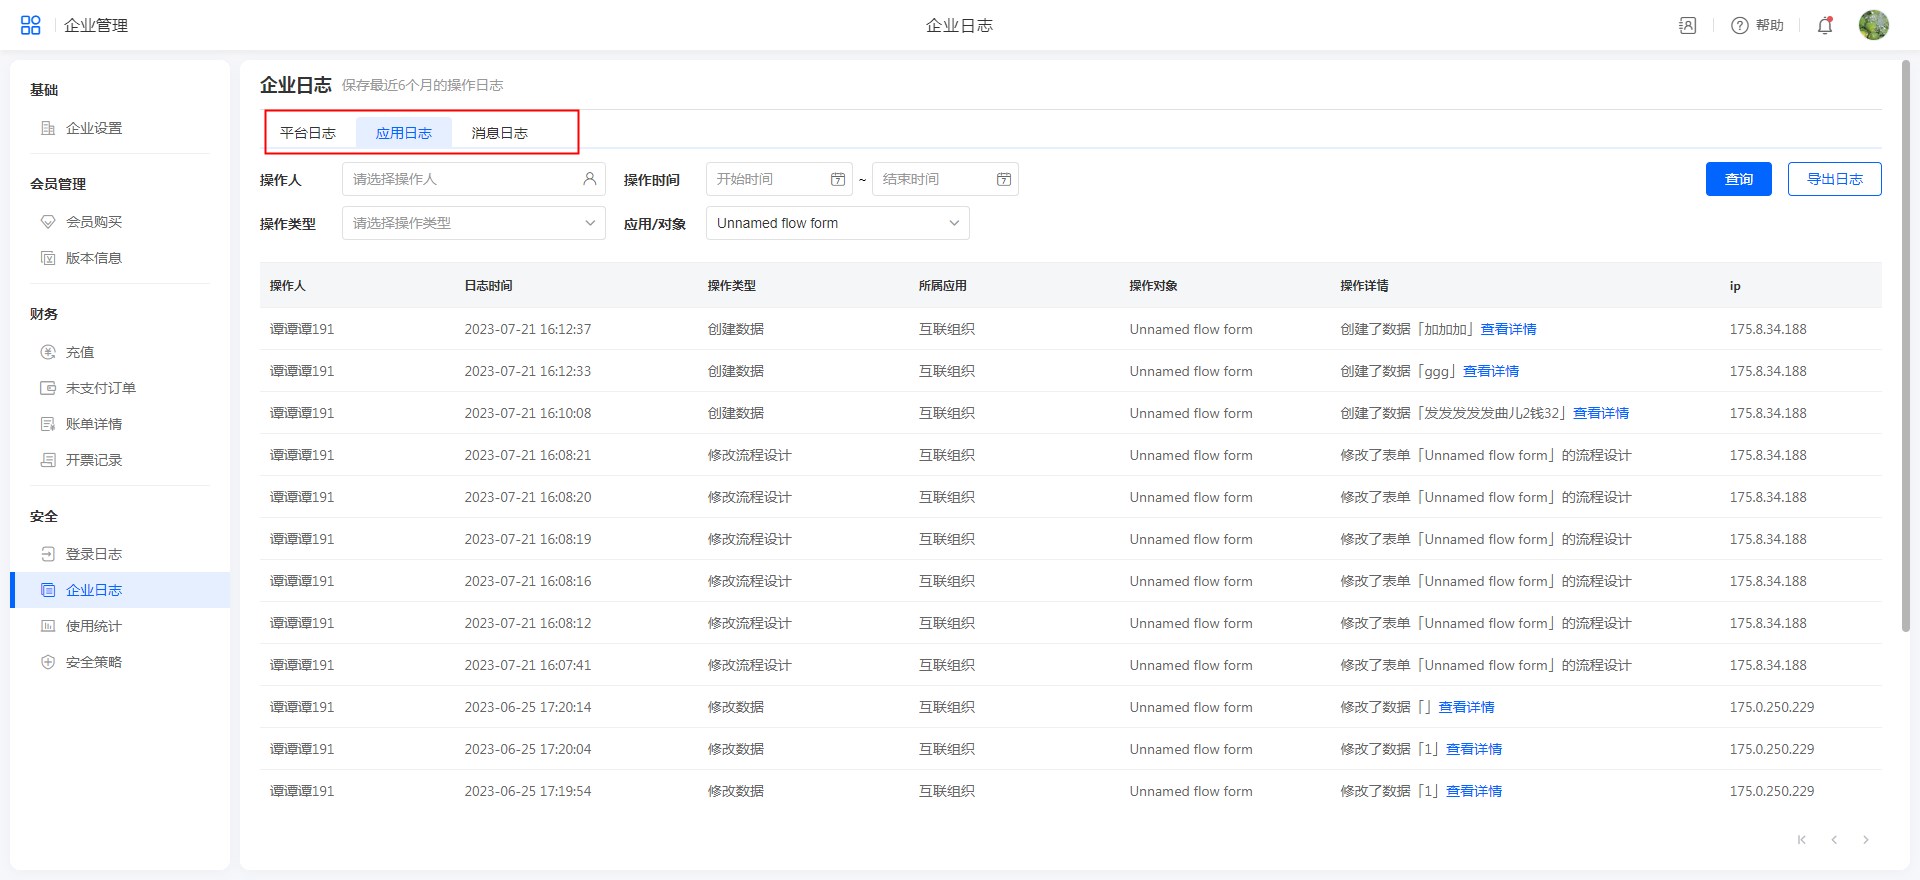Image resolution: width=1920 pixels, height=880 pixels.
Task: Click the 查询 button
Action: (1738, 179)
